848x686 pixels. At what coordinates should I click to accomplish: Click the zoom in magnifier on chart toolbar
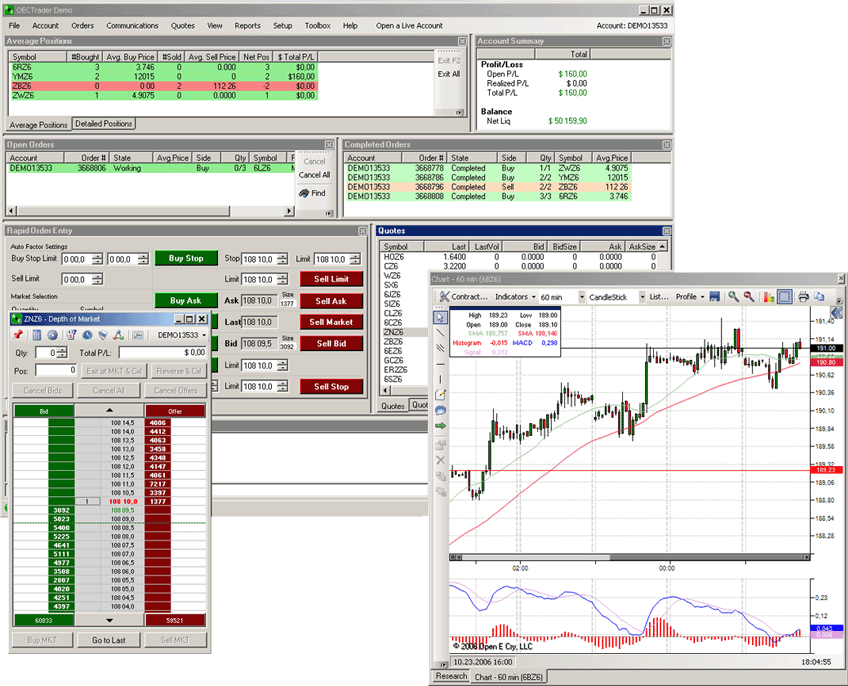(x=733, y=297)
